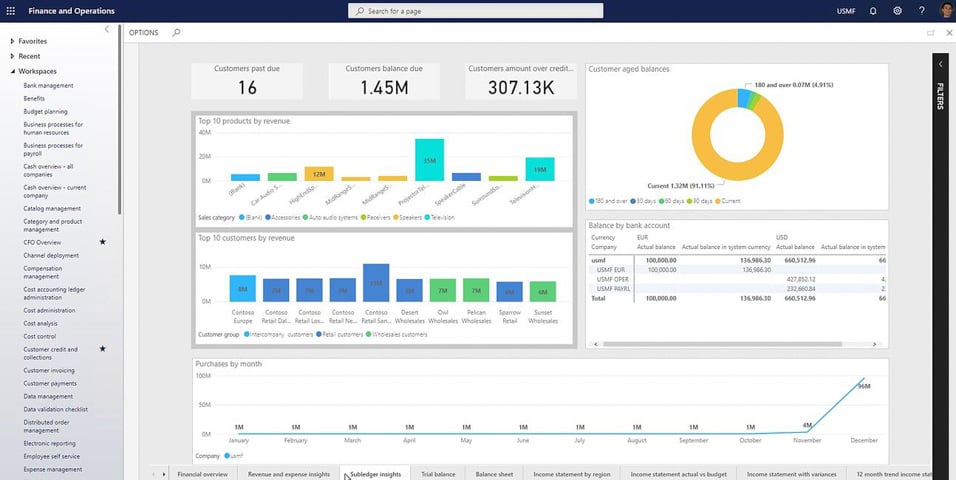The image size is (956, 480).
Task: Open the help question mark icon
Action: 921,11
